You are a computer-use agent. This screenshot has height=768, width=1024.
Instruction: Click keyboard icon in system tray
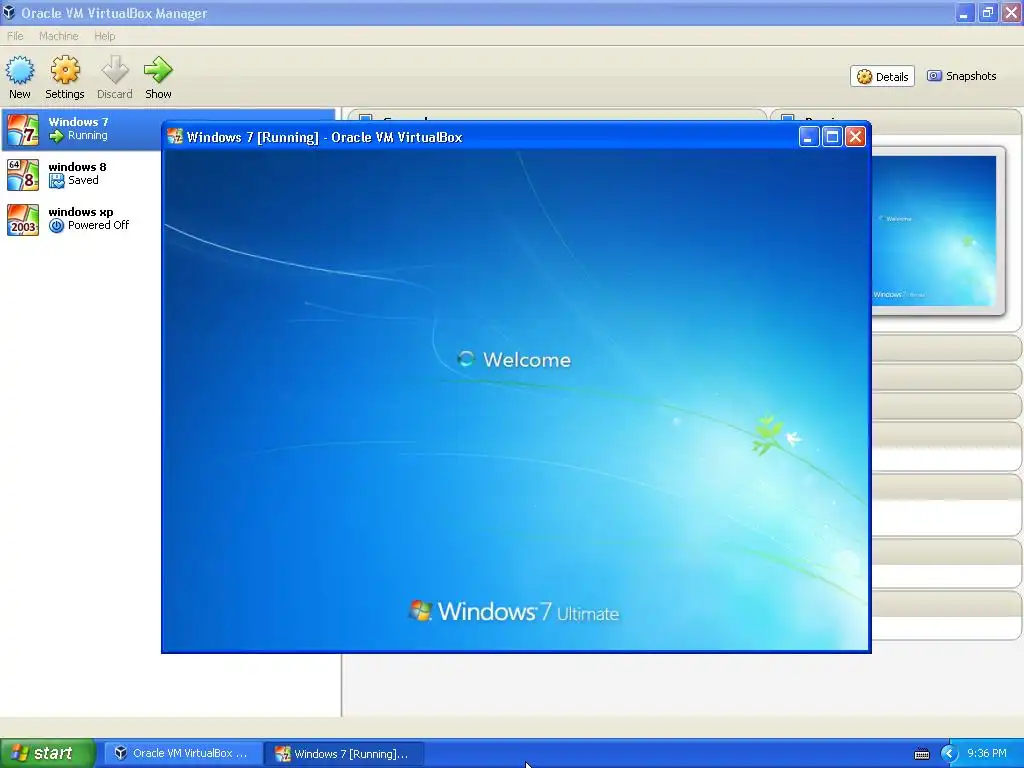(x=922, y=754)
